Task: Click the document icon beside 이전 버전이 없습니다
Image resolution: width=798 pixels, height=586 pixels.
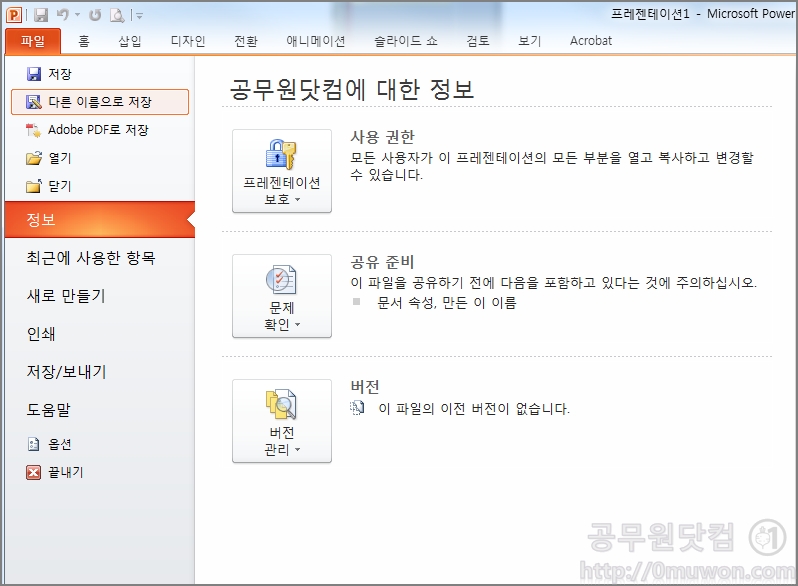Action: point(357,407)
